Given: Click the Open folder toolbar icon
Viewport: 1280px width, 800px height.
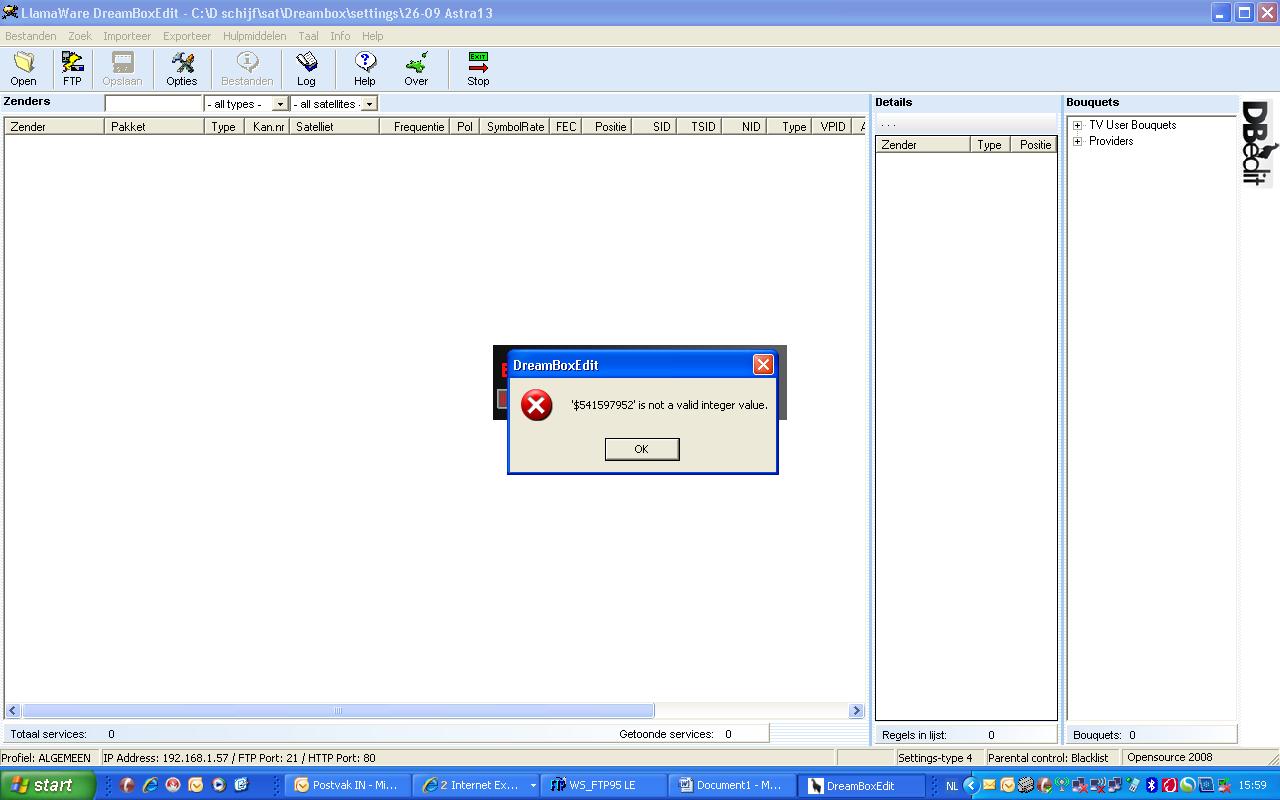Looking at the screenshot, I should click(23, 69).
